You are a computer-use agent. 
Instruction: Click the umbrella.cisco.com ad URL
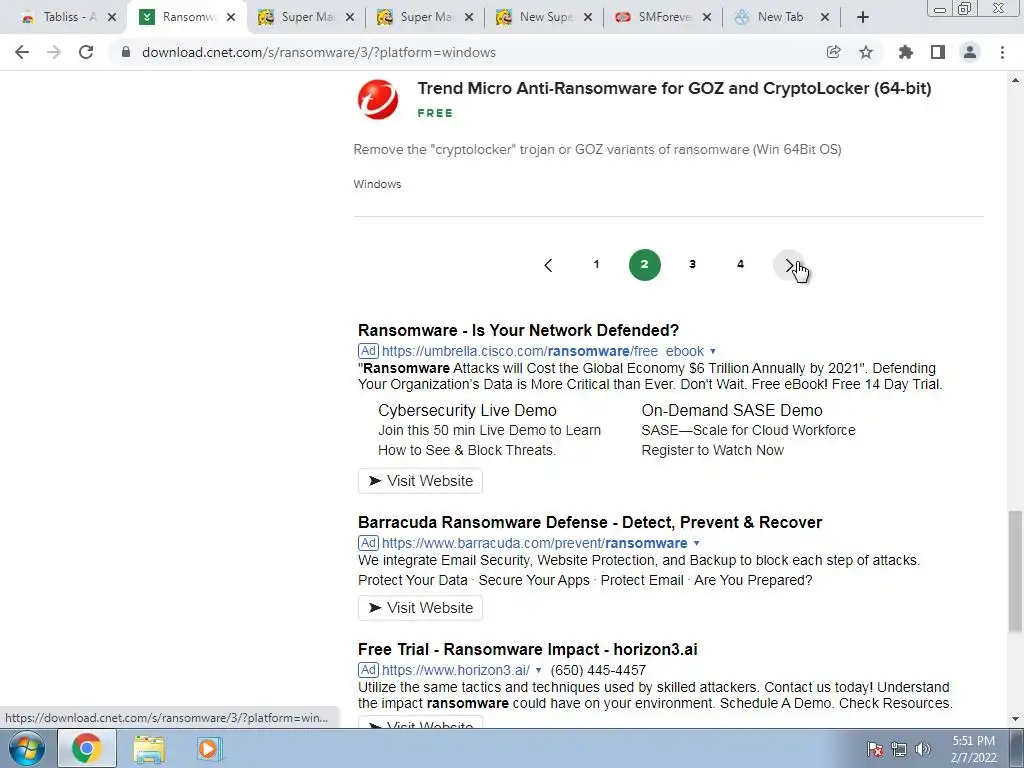(543, 351)
